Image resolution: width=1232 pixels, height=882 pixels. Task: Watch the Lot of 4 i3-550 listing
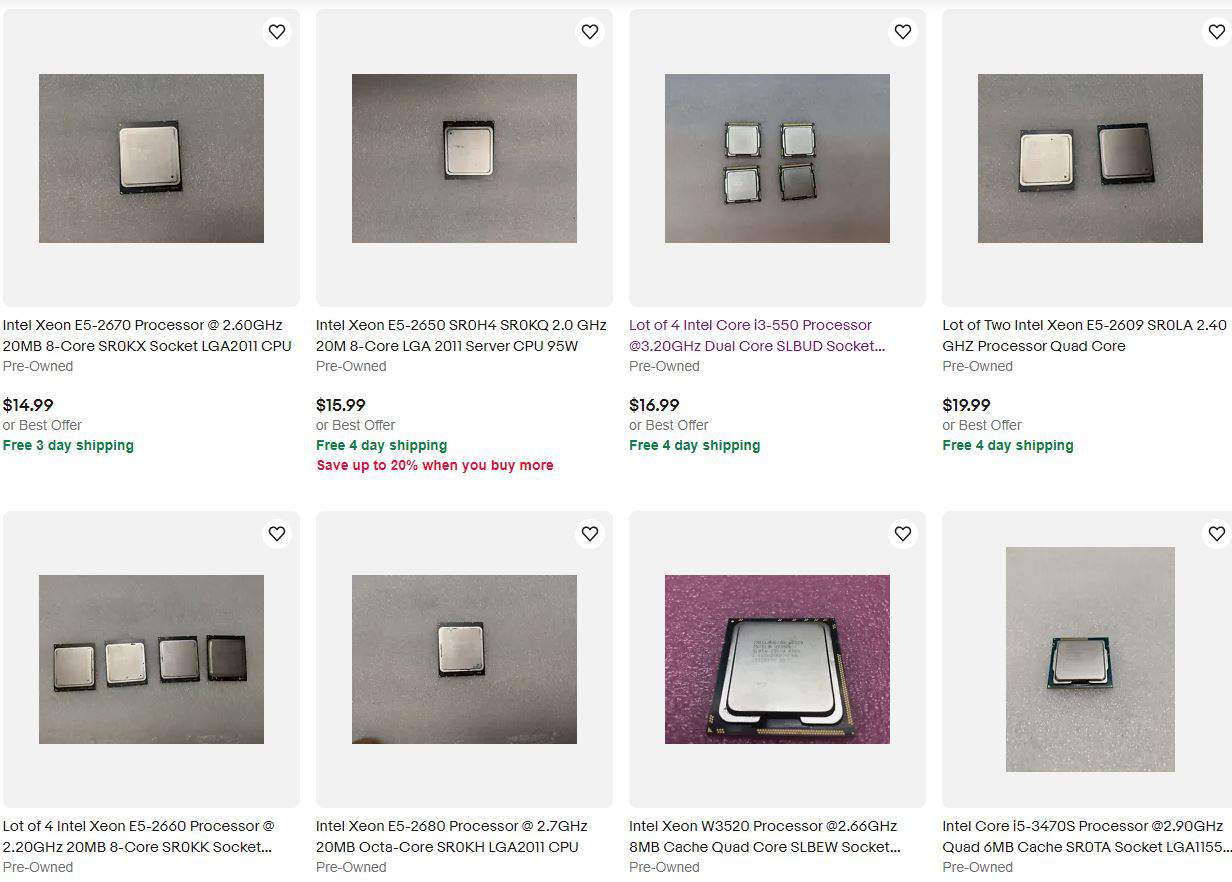click(x=903, y=32)
